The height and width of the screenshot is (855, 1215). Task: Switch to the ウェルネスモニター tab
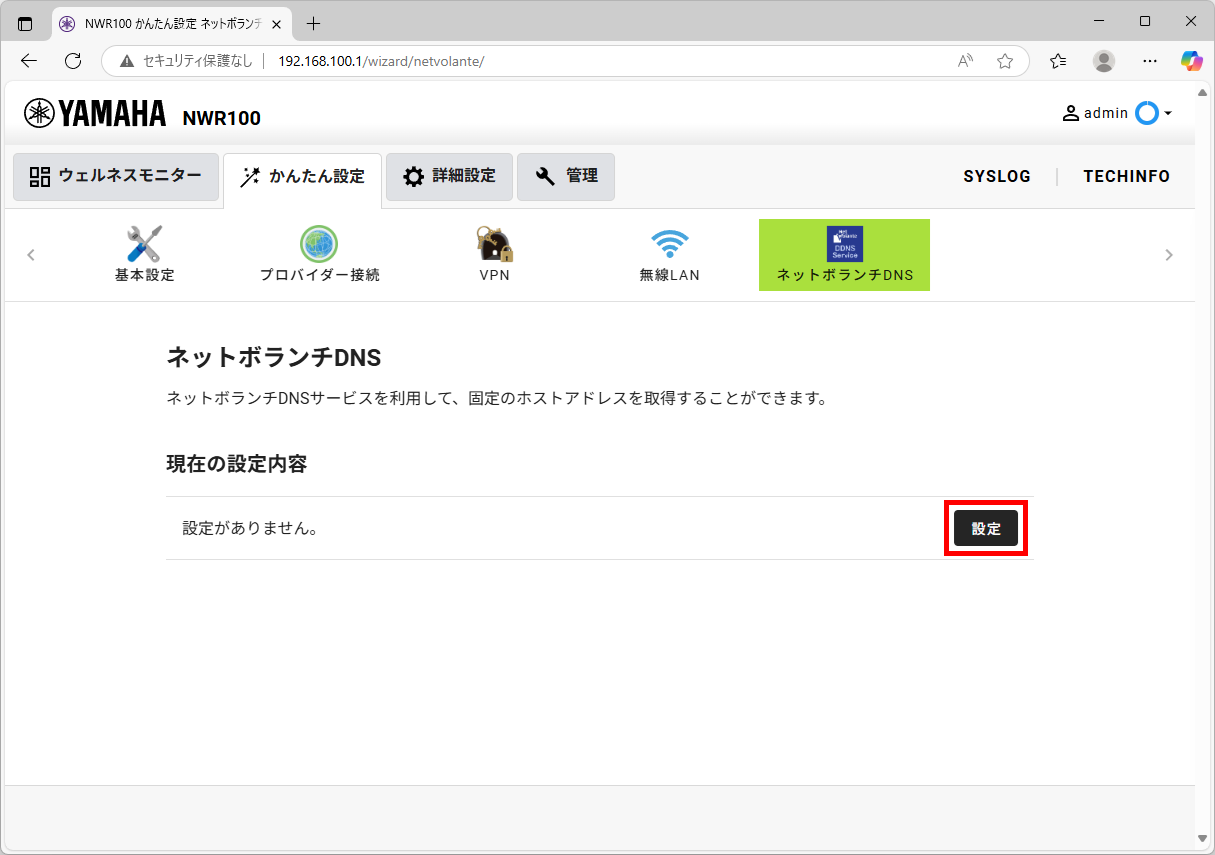coord(116,177)
